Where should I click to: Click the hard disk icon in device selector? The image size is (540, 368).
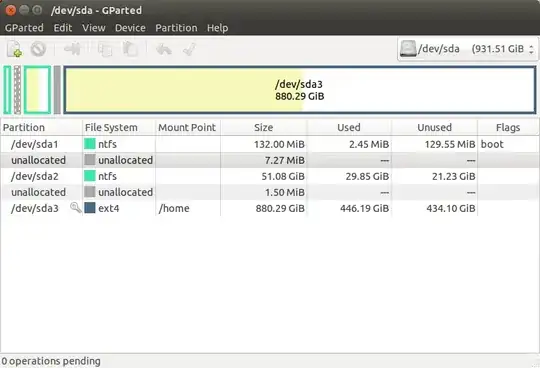coord(408,49)
